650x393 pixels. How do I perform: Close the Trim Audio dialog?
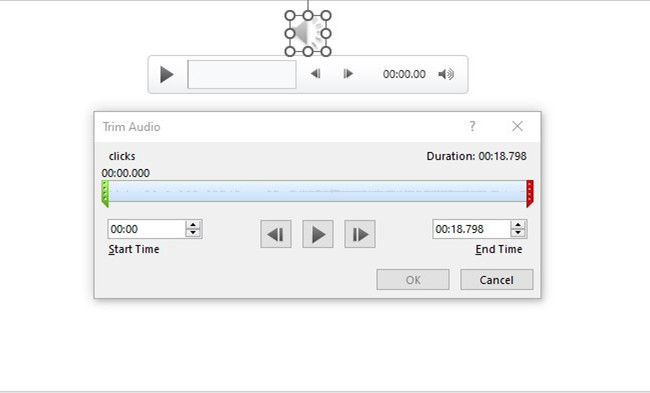click(x=517, y=126)
